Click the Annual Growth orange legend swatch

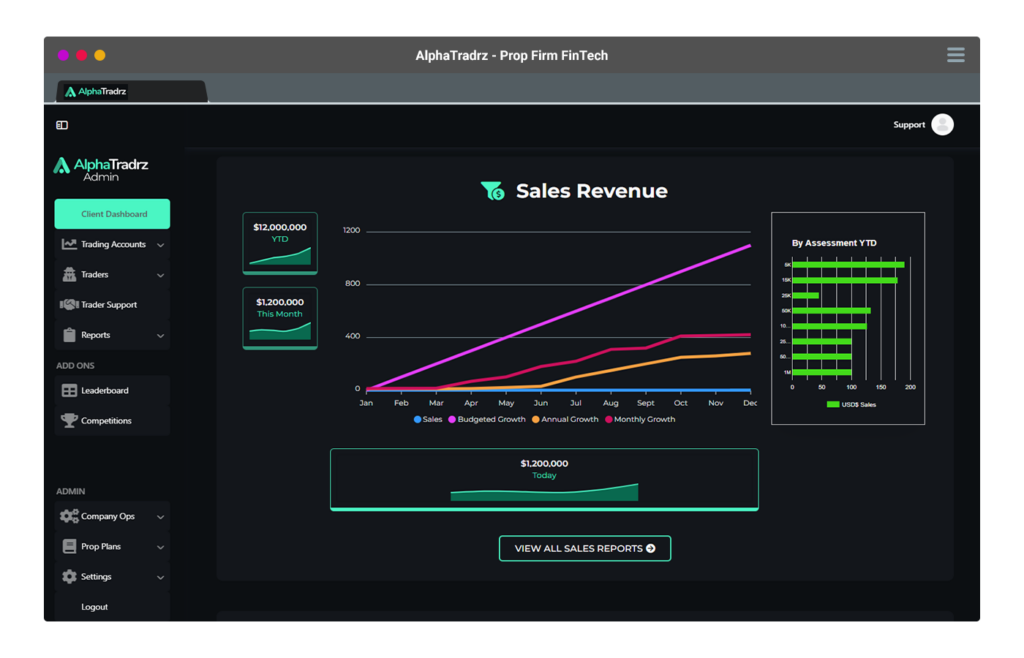(x=536, y=420)
